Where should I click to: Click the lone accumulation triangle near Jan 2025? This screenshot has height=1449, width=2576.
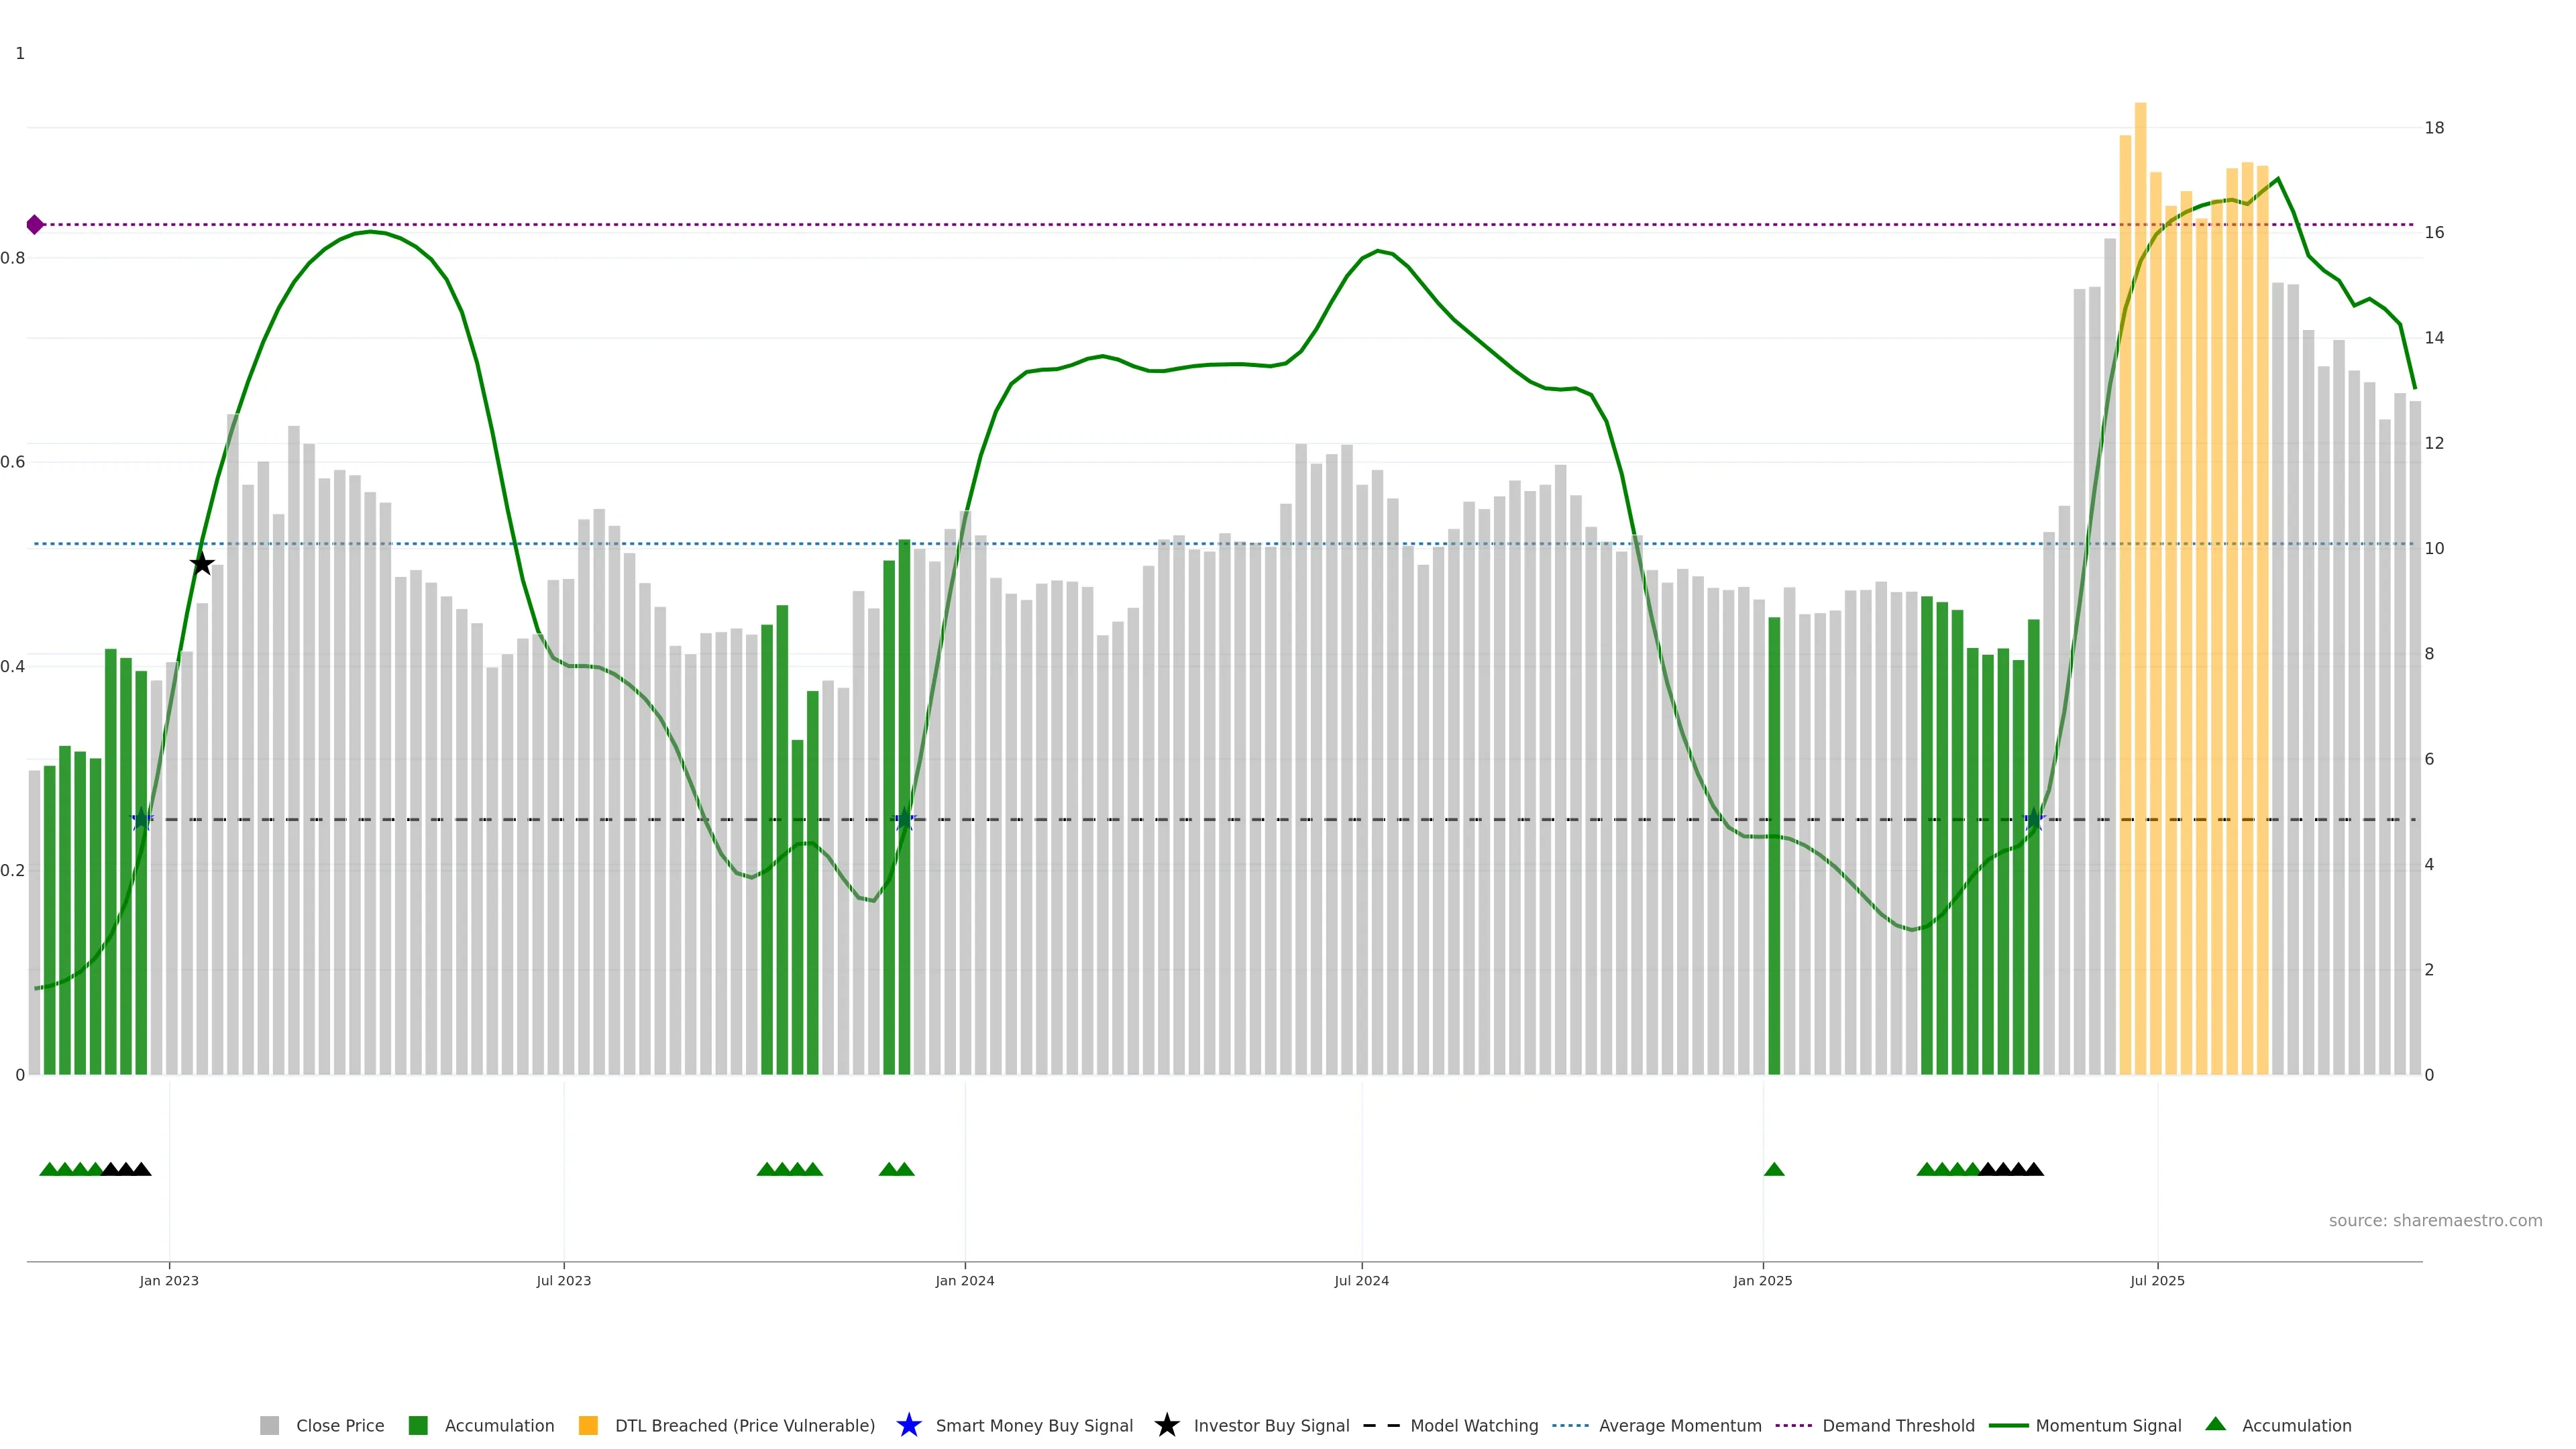coord(1774,1169)
